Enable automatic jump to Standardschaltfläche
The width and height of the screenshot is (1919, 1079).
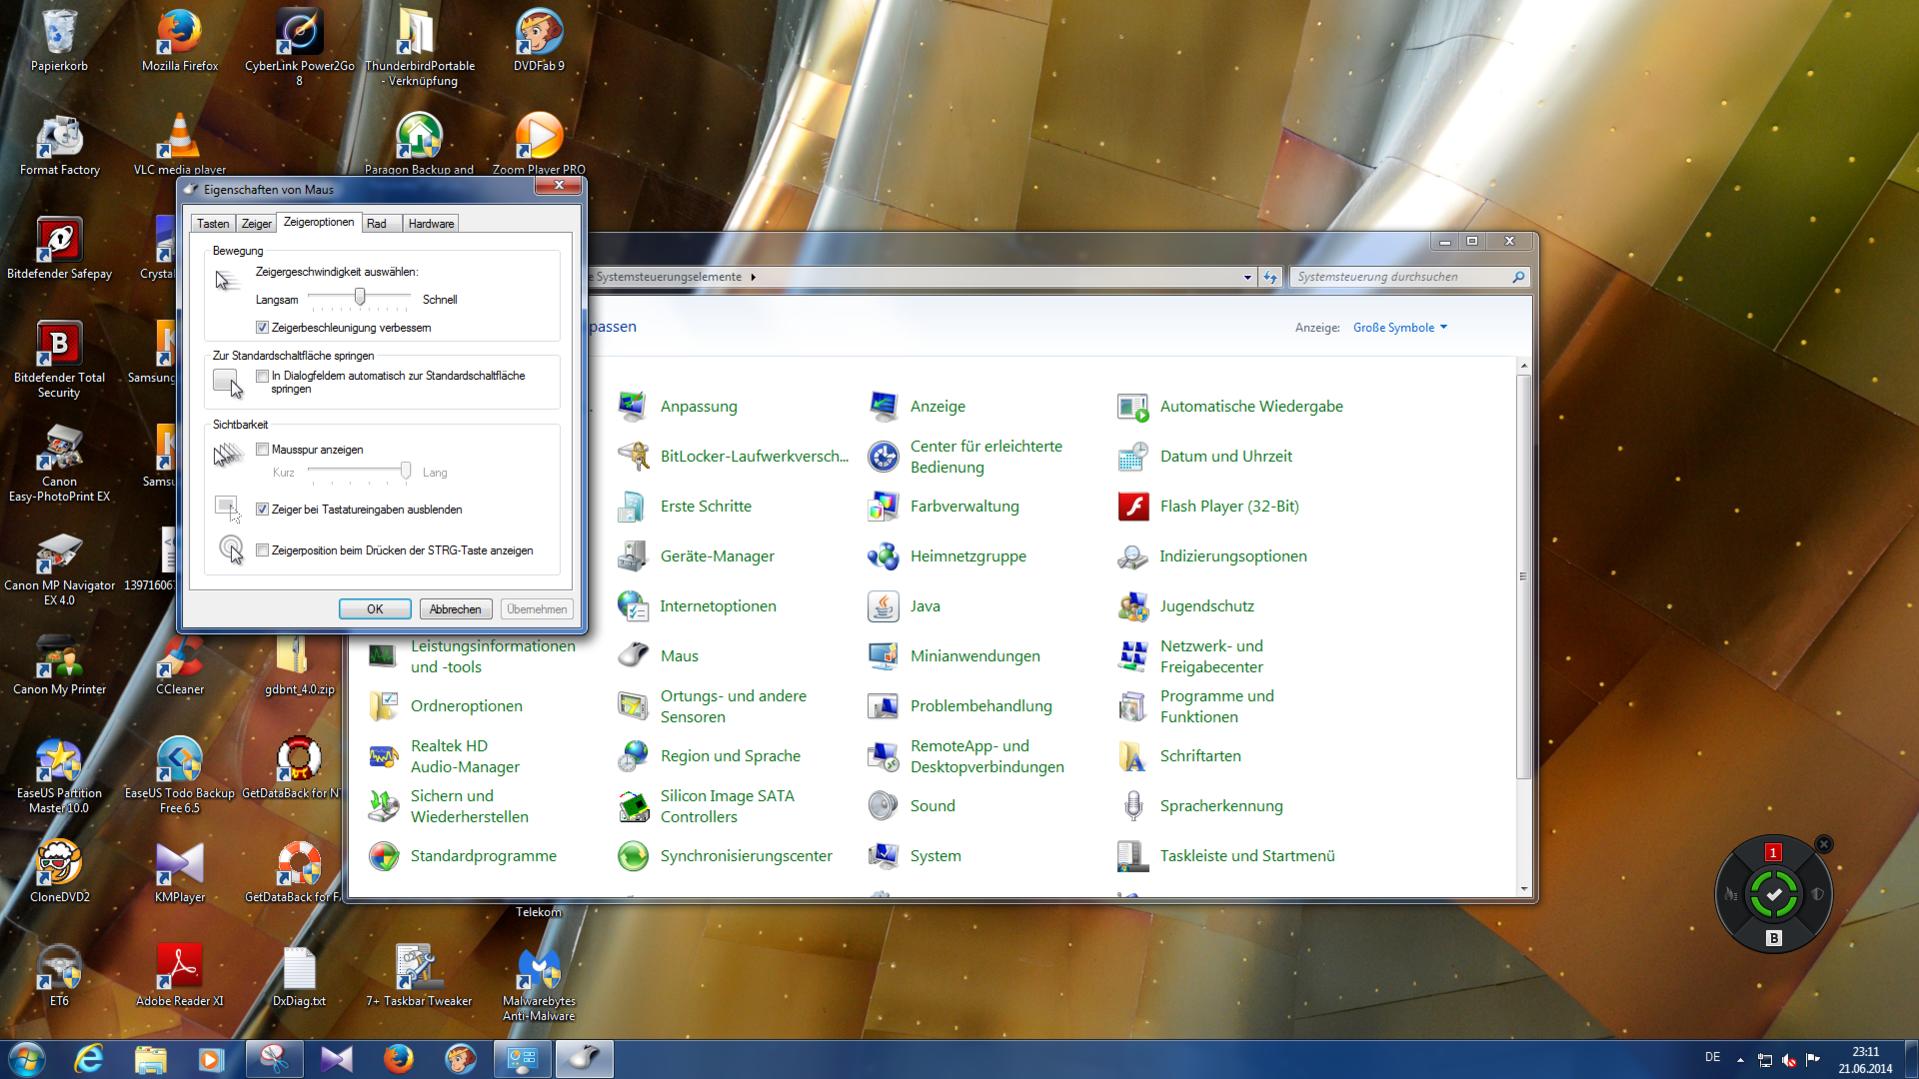click(x=262, y=376)
